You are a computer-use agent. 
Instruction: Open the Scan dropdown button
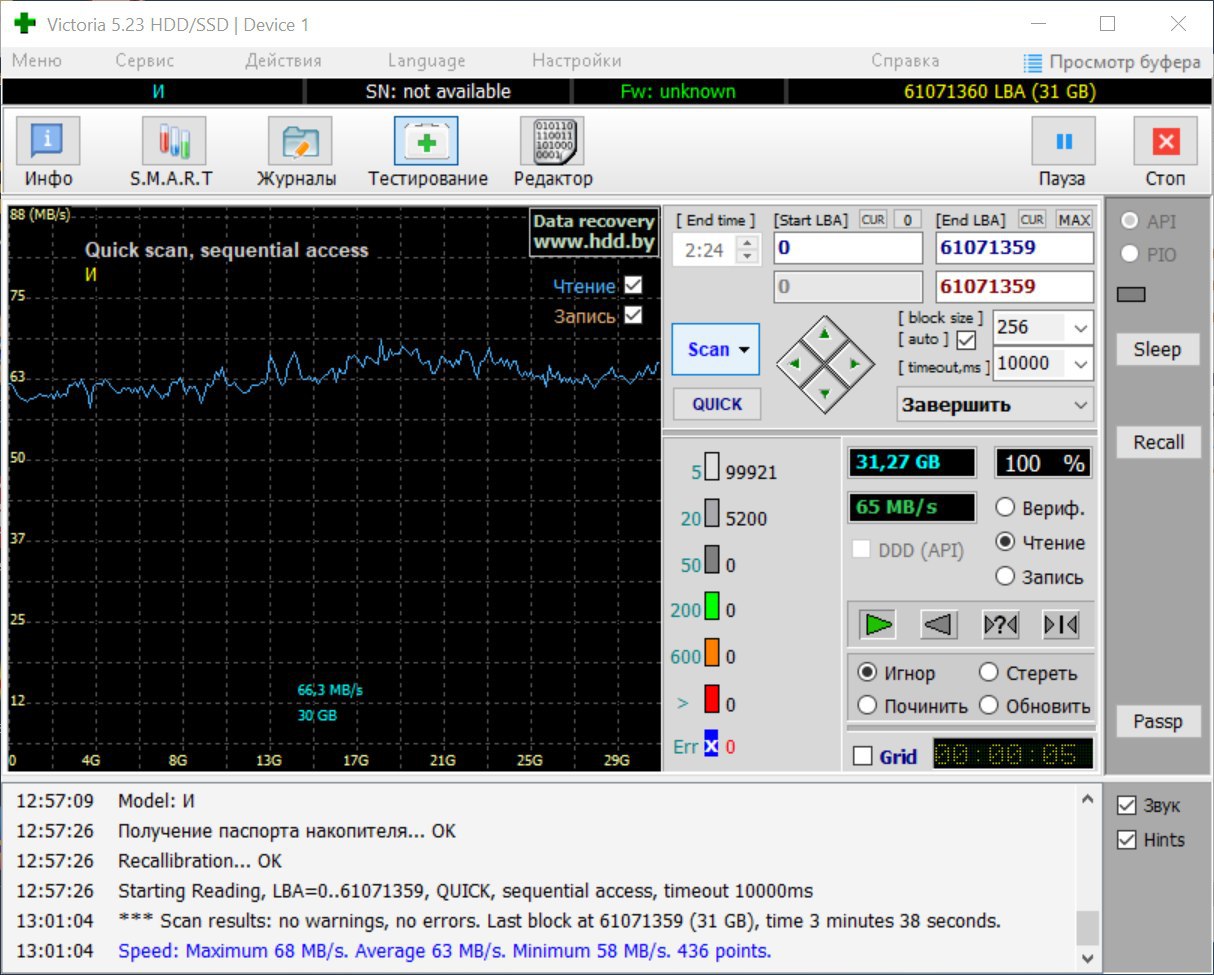(716, 349)
